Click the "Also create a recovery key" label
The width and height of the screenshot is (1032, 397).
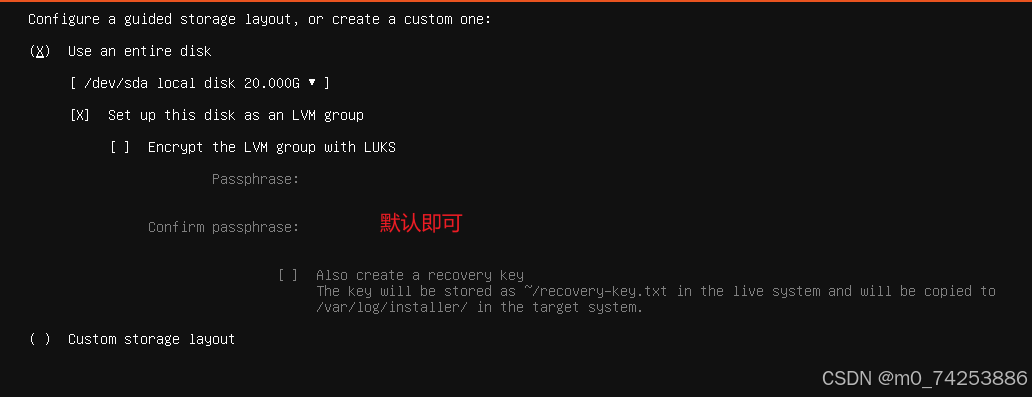[x=420, y=275]
